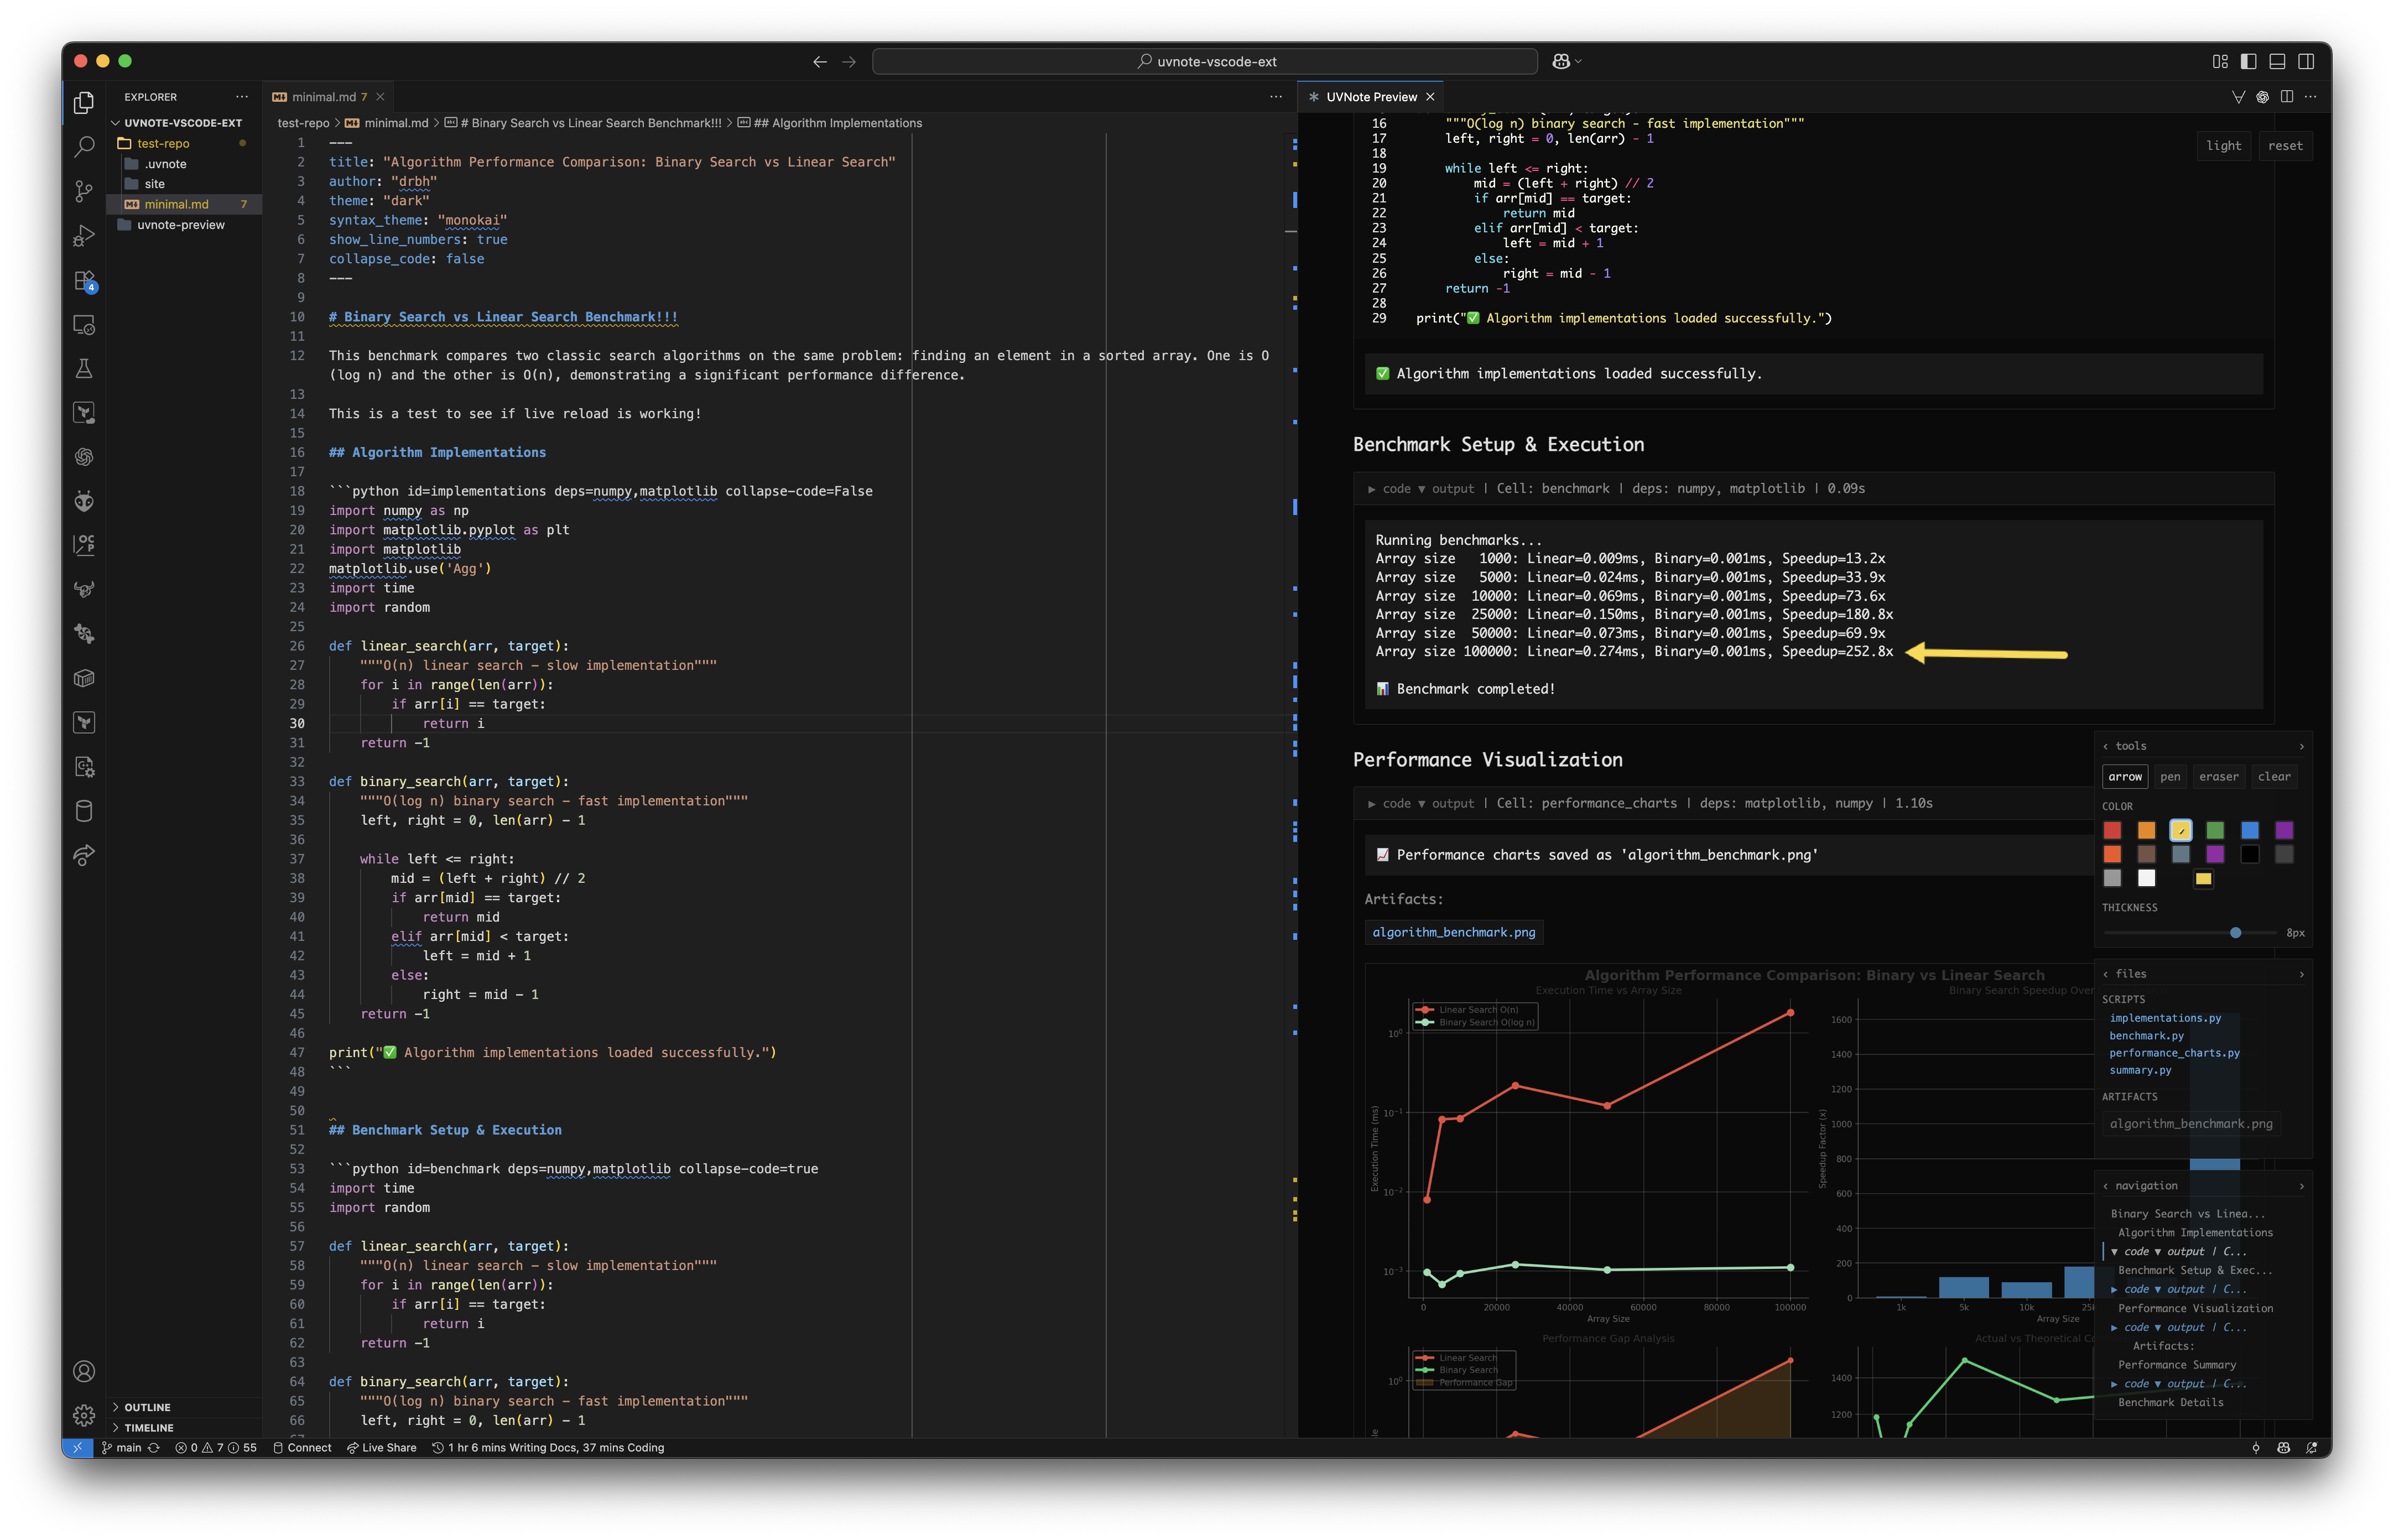The height and width of the screenshot is (1540, 2394).
Task: Click the main branch indicator in status bar
Action: pyautogui.click(x=122, y=1448)
